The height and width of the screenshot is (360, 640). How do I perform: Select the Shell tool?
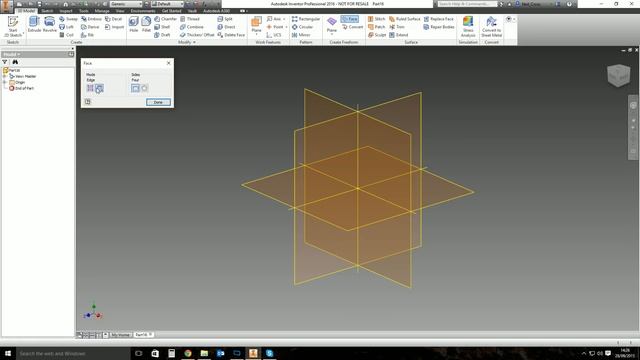coord(162,27)
